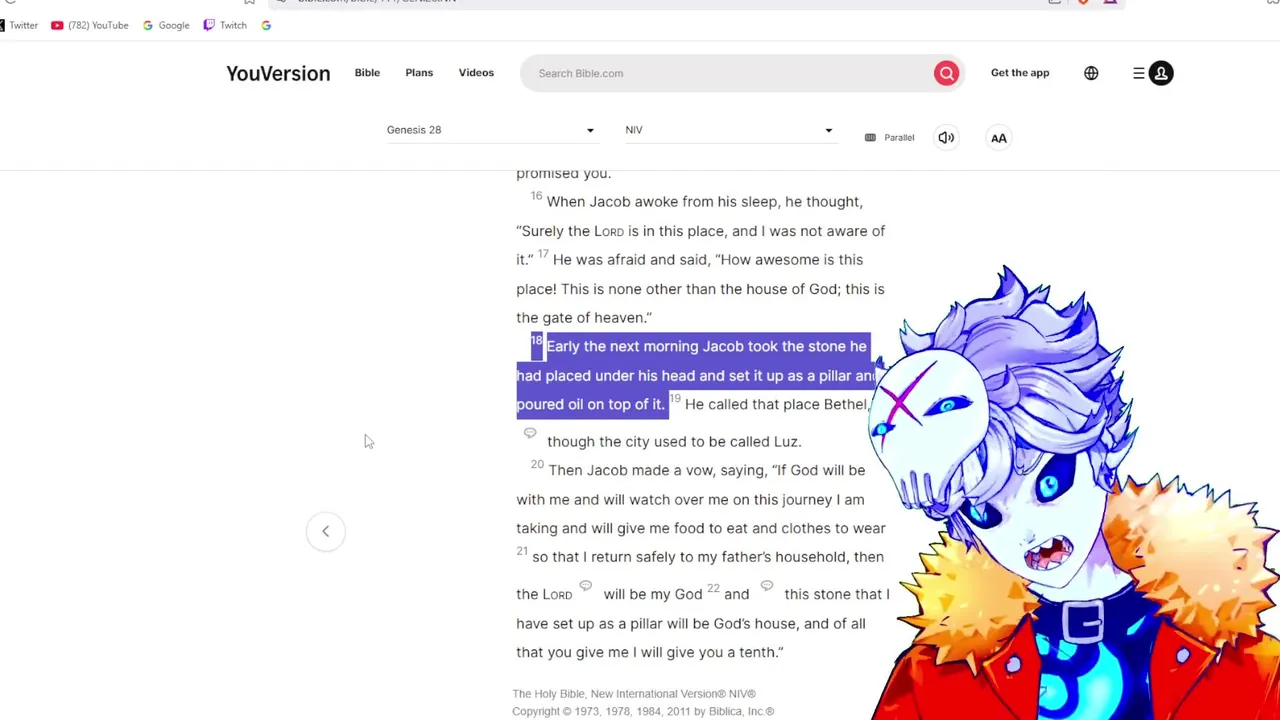Open the Google bookmark

click(166, 25)
